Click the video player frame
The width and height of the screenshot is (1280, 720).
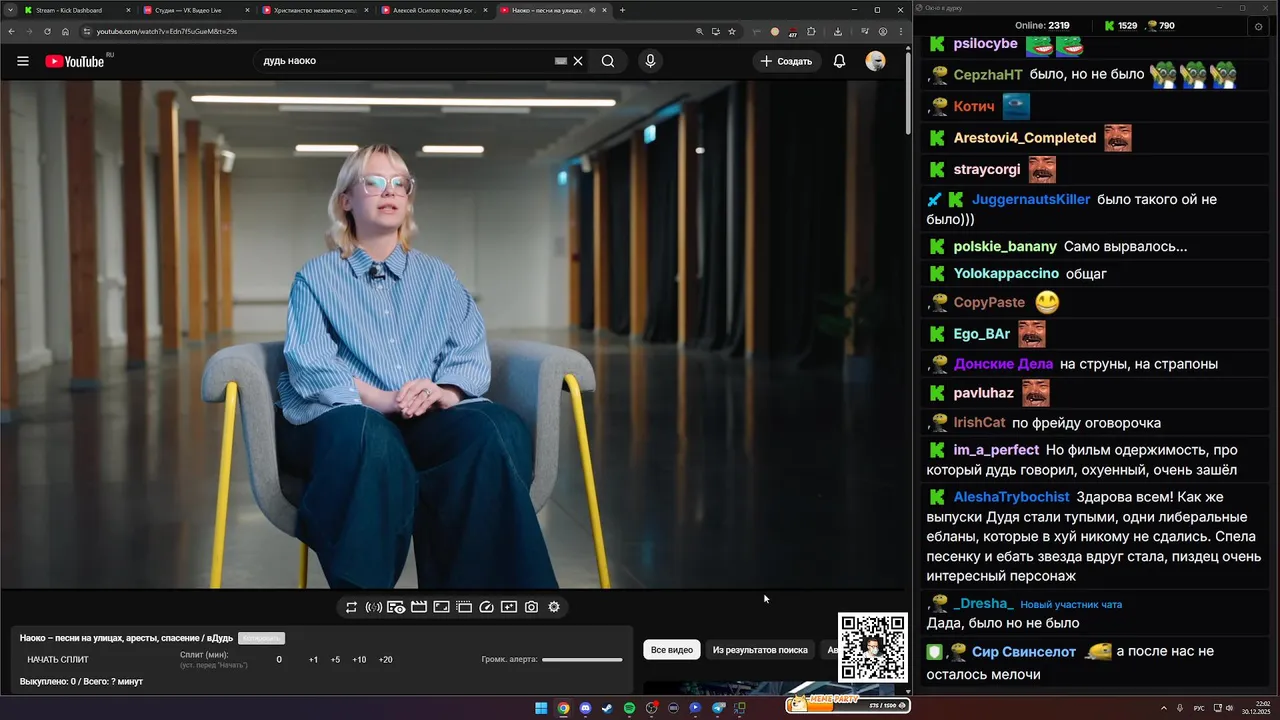[454, 334]
